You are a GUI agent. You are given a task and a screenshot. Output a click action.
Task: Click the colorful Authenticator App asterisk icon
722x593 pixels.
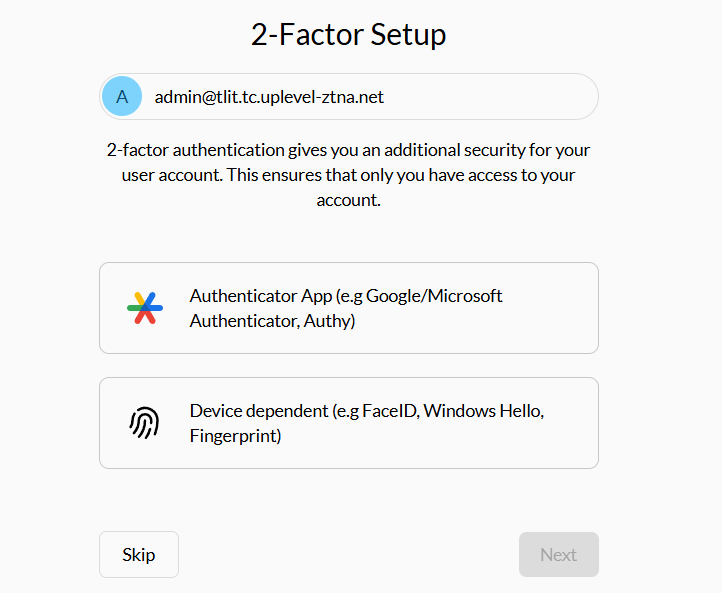pyautogui.click(x=145, y=308)
